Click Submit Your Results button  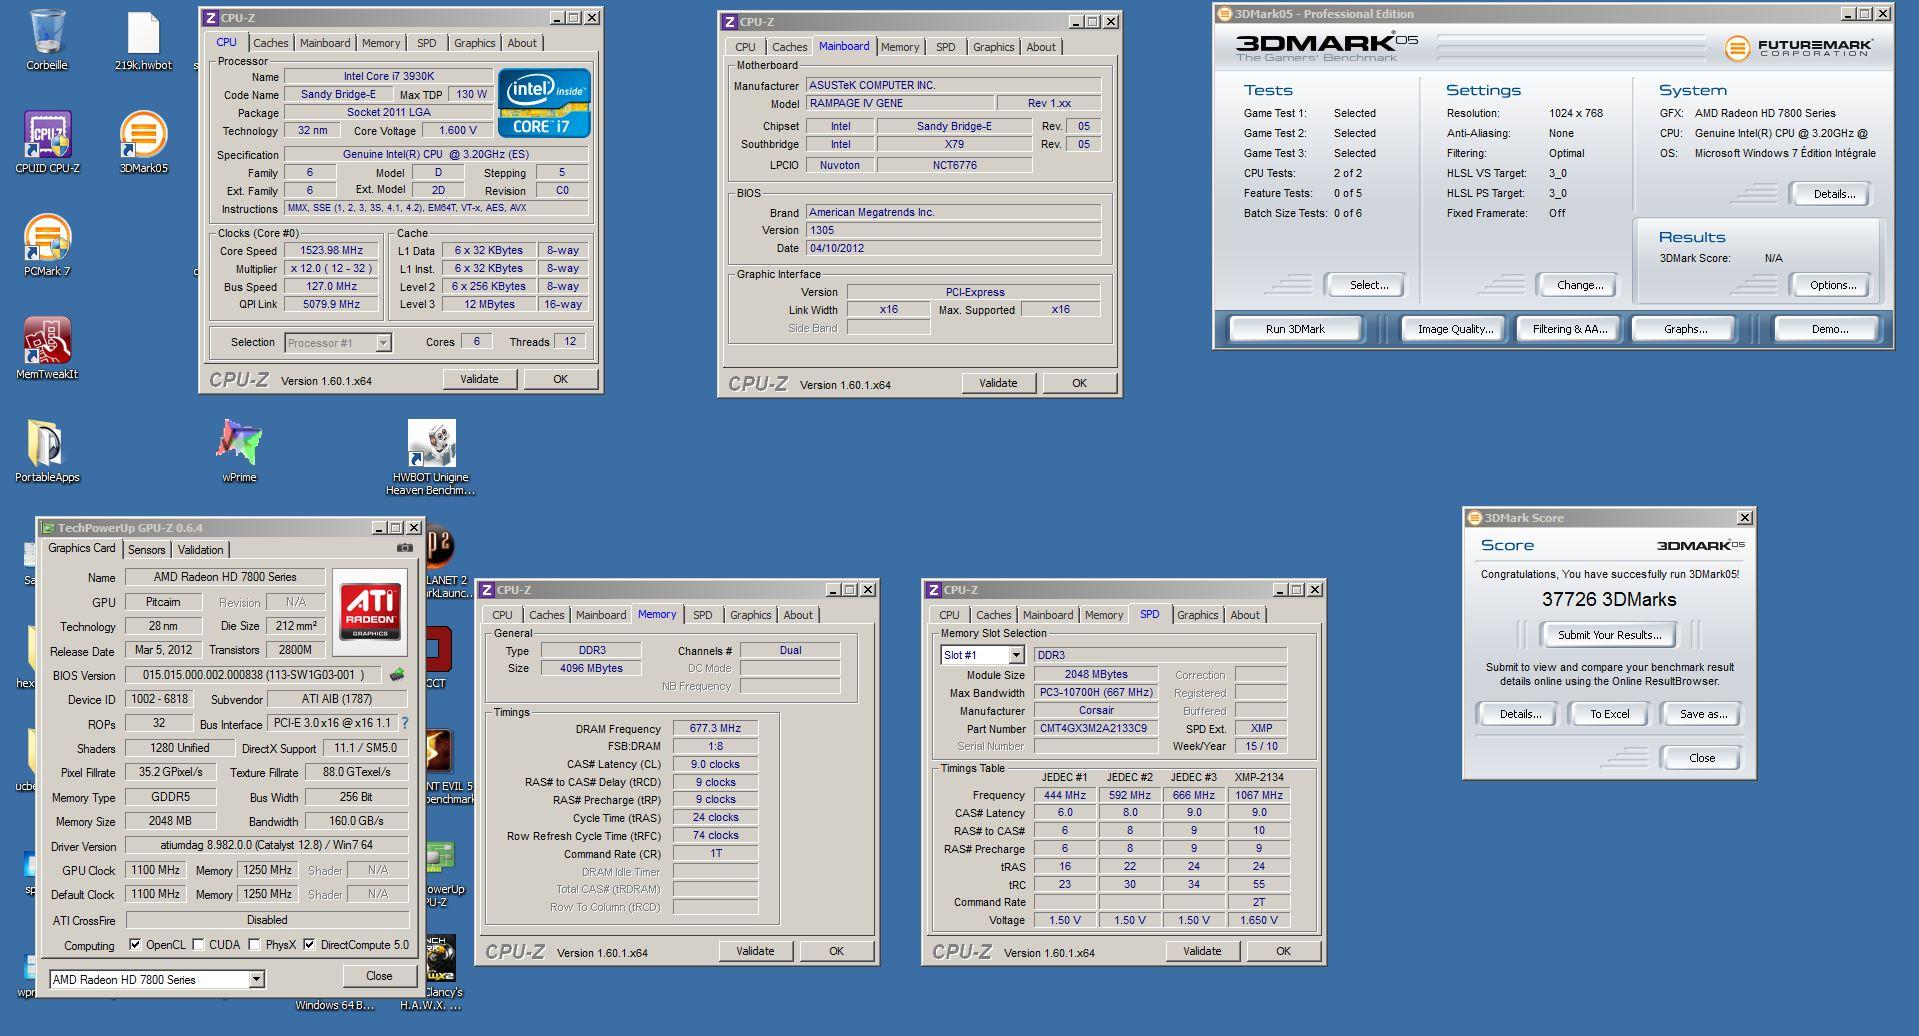pyautogui.click(x=1609, y=635)
